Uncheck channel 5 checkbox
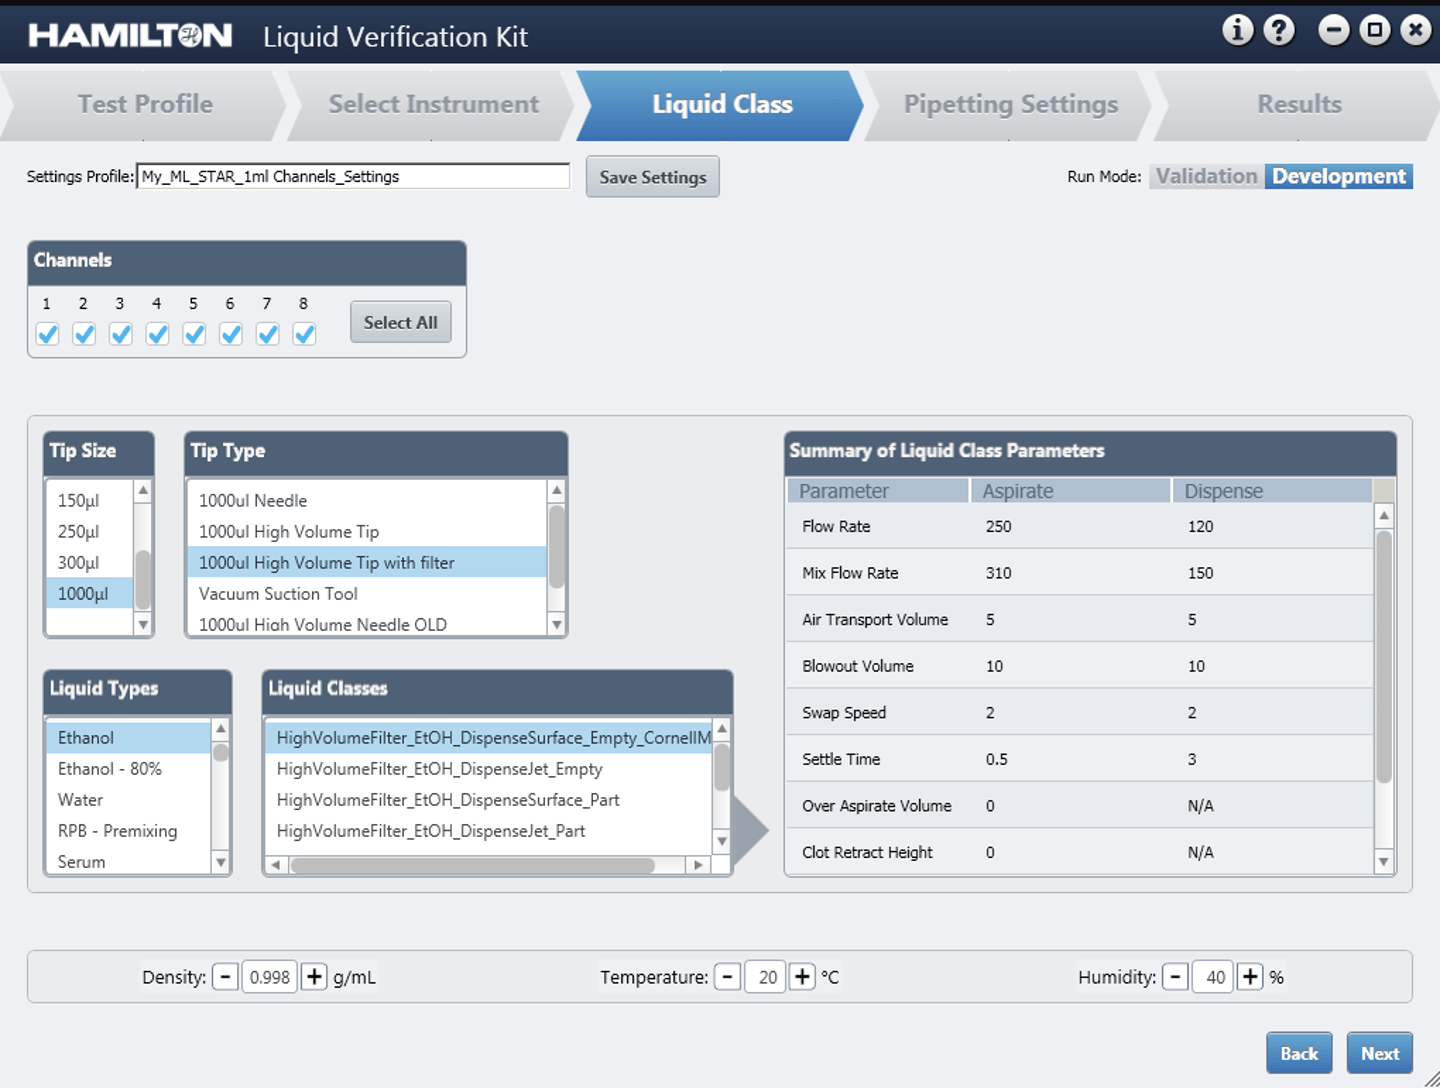The width and height of the screenshot is (1440, 1088). click(x=194, y=334)
